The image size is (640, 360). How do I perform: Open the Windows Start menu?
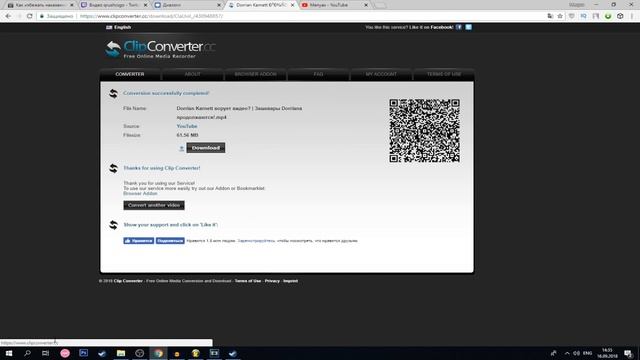[9, 353]
